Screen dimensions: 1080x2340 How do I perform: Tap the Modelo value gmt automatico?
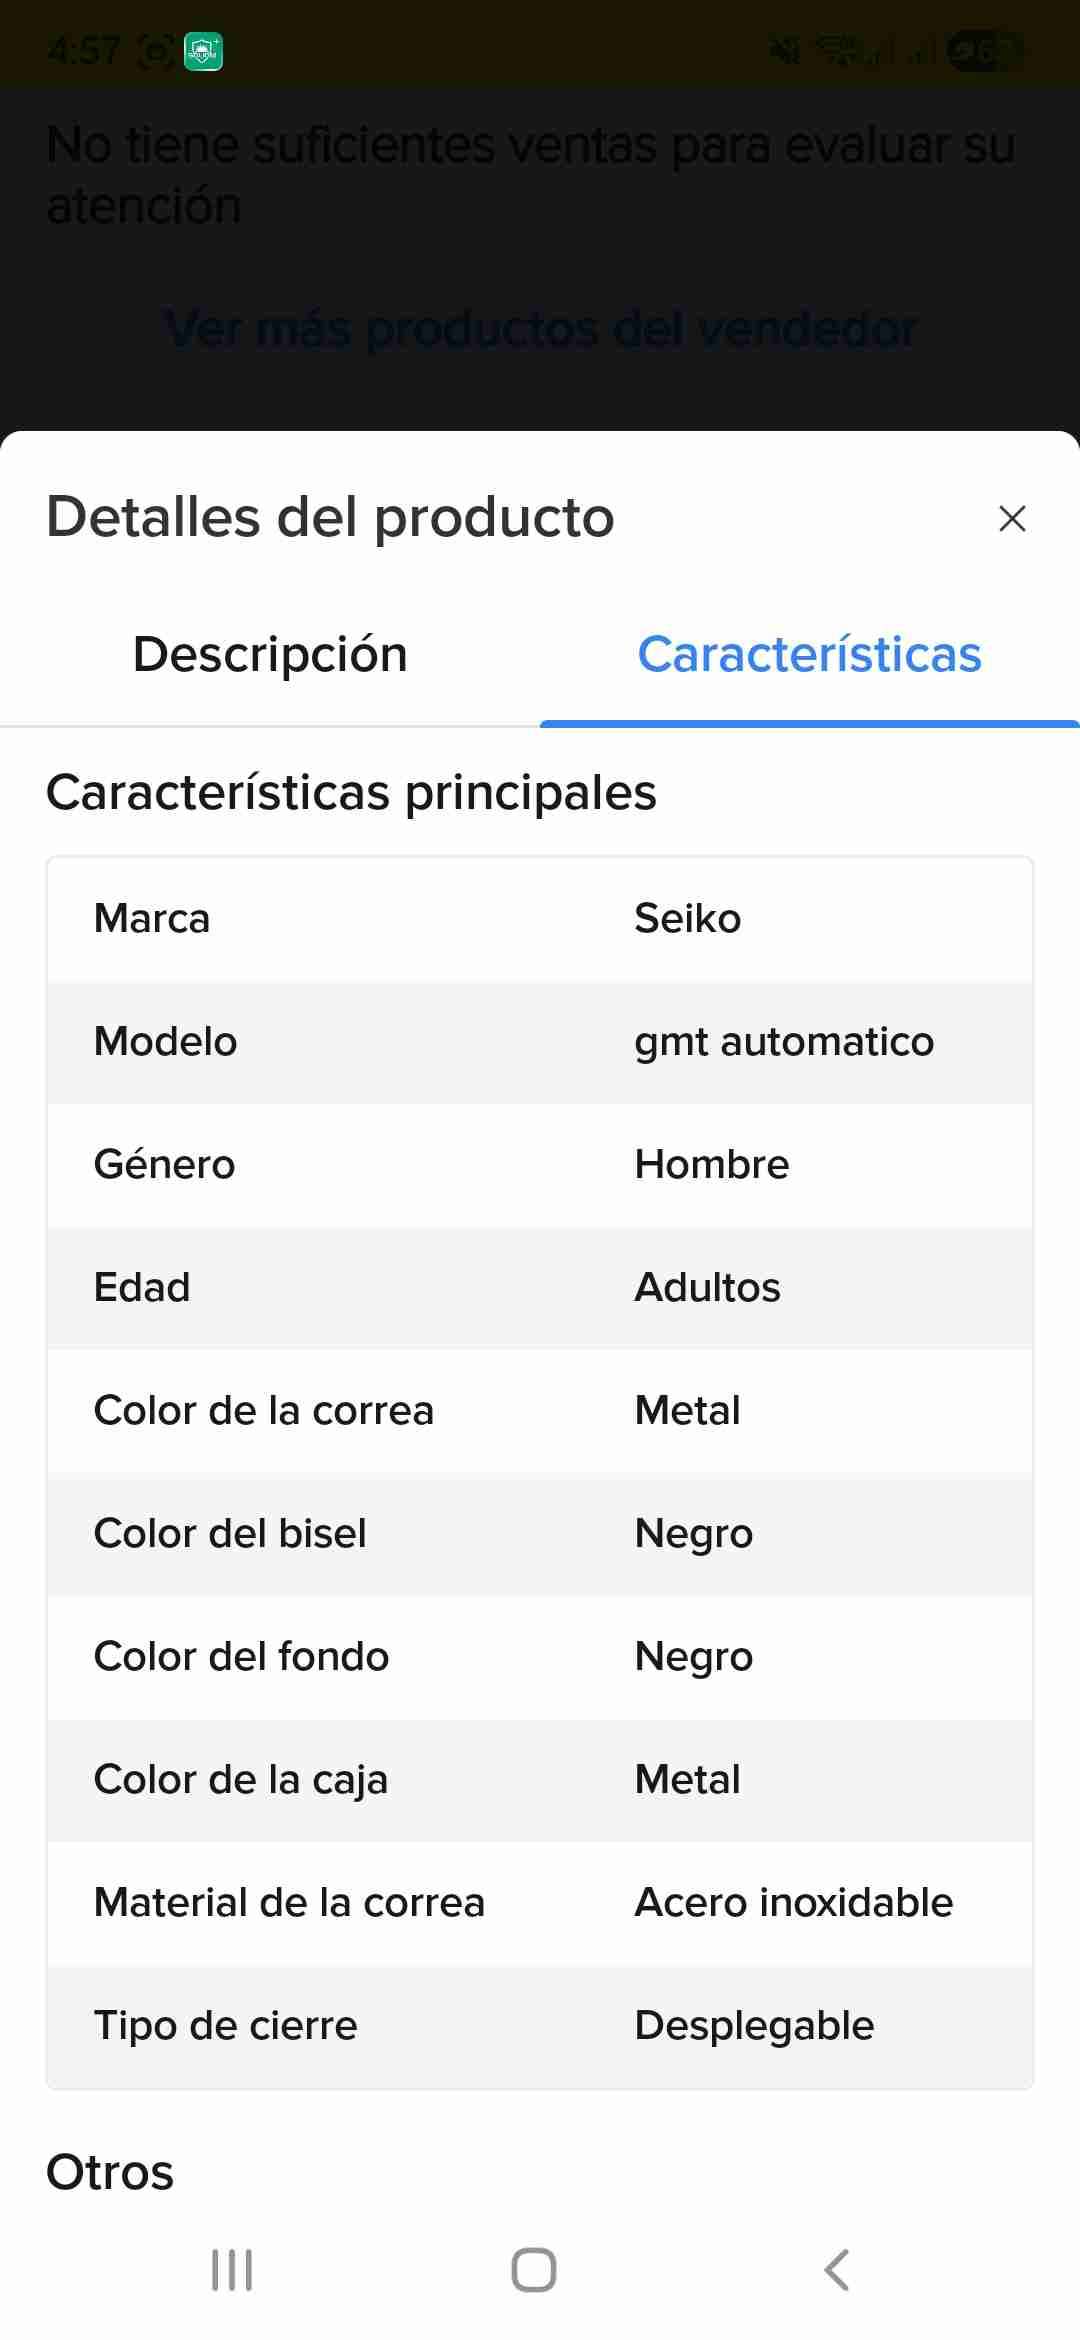[x=784, y=1042]
